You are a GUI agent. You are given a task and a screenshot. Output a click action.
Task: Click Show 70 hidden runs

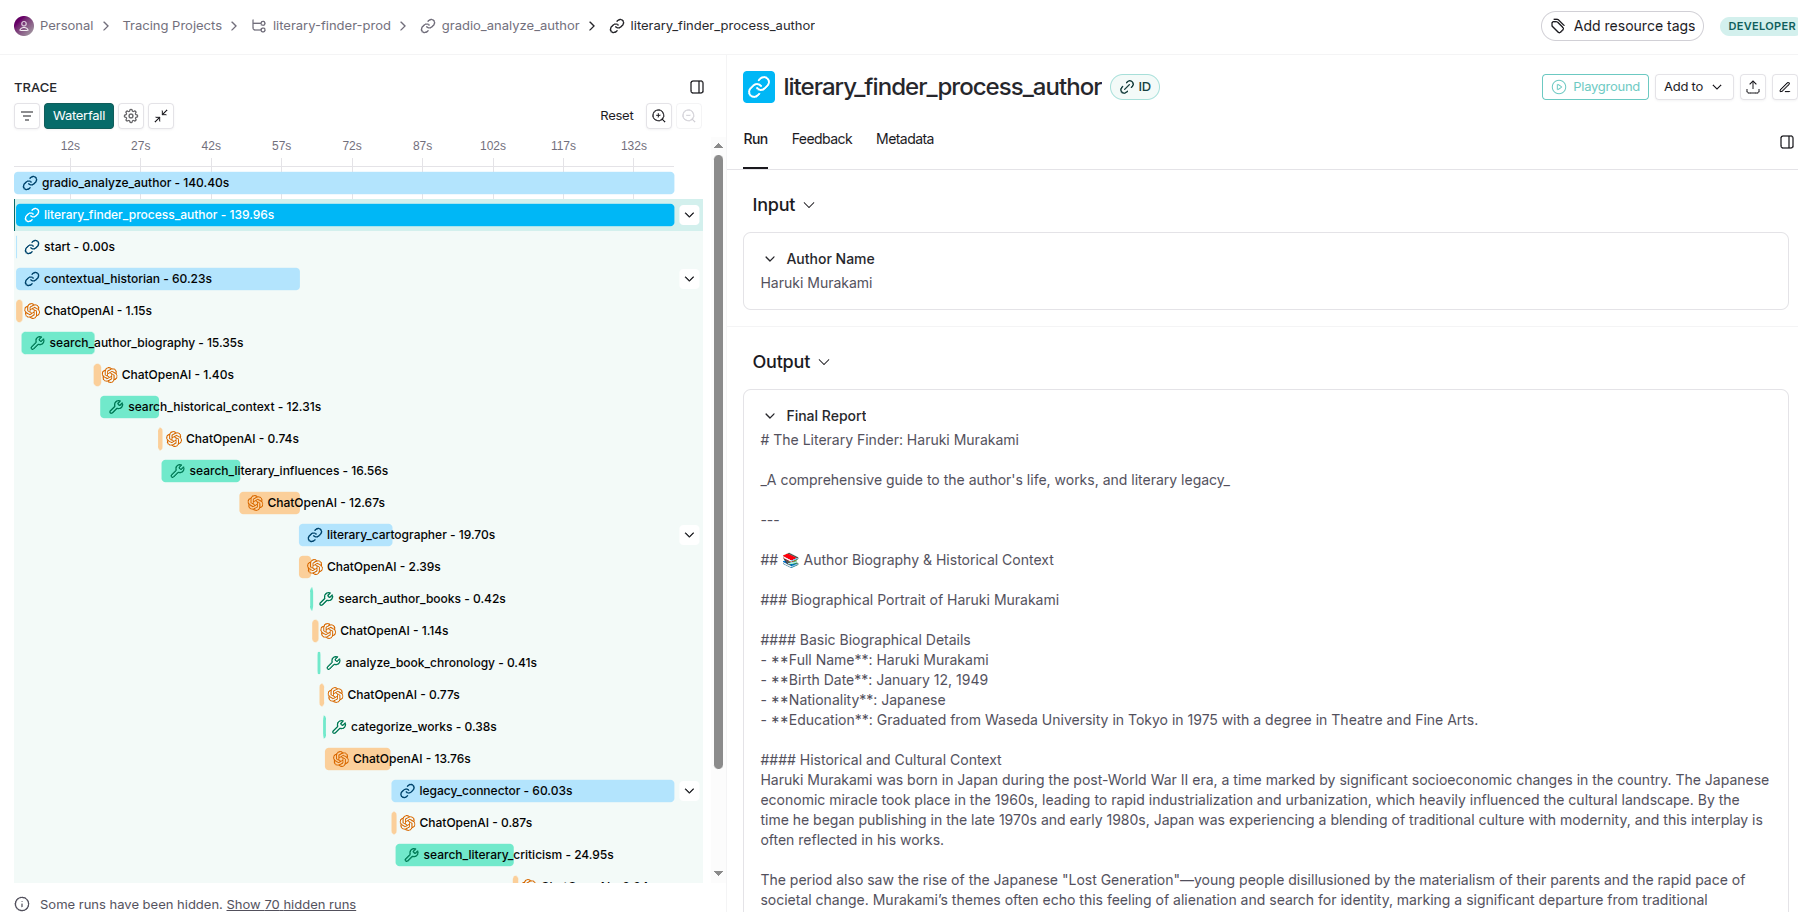[x=291, y=904]
